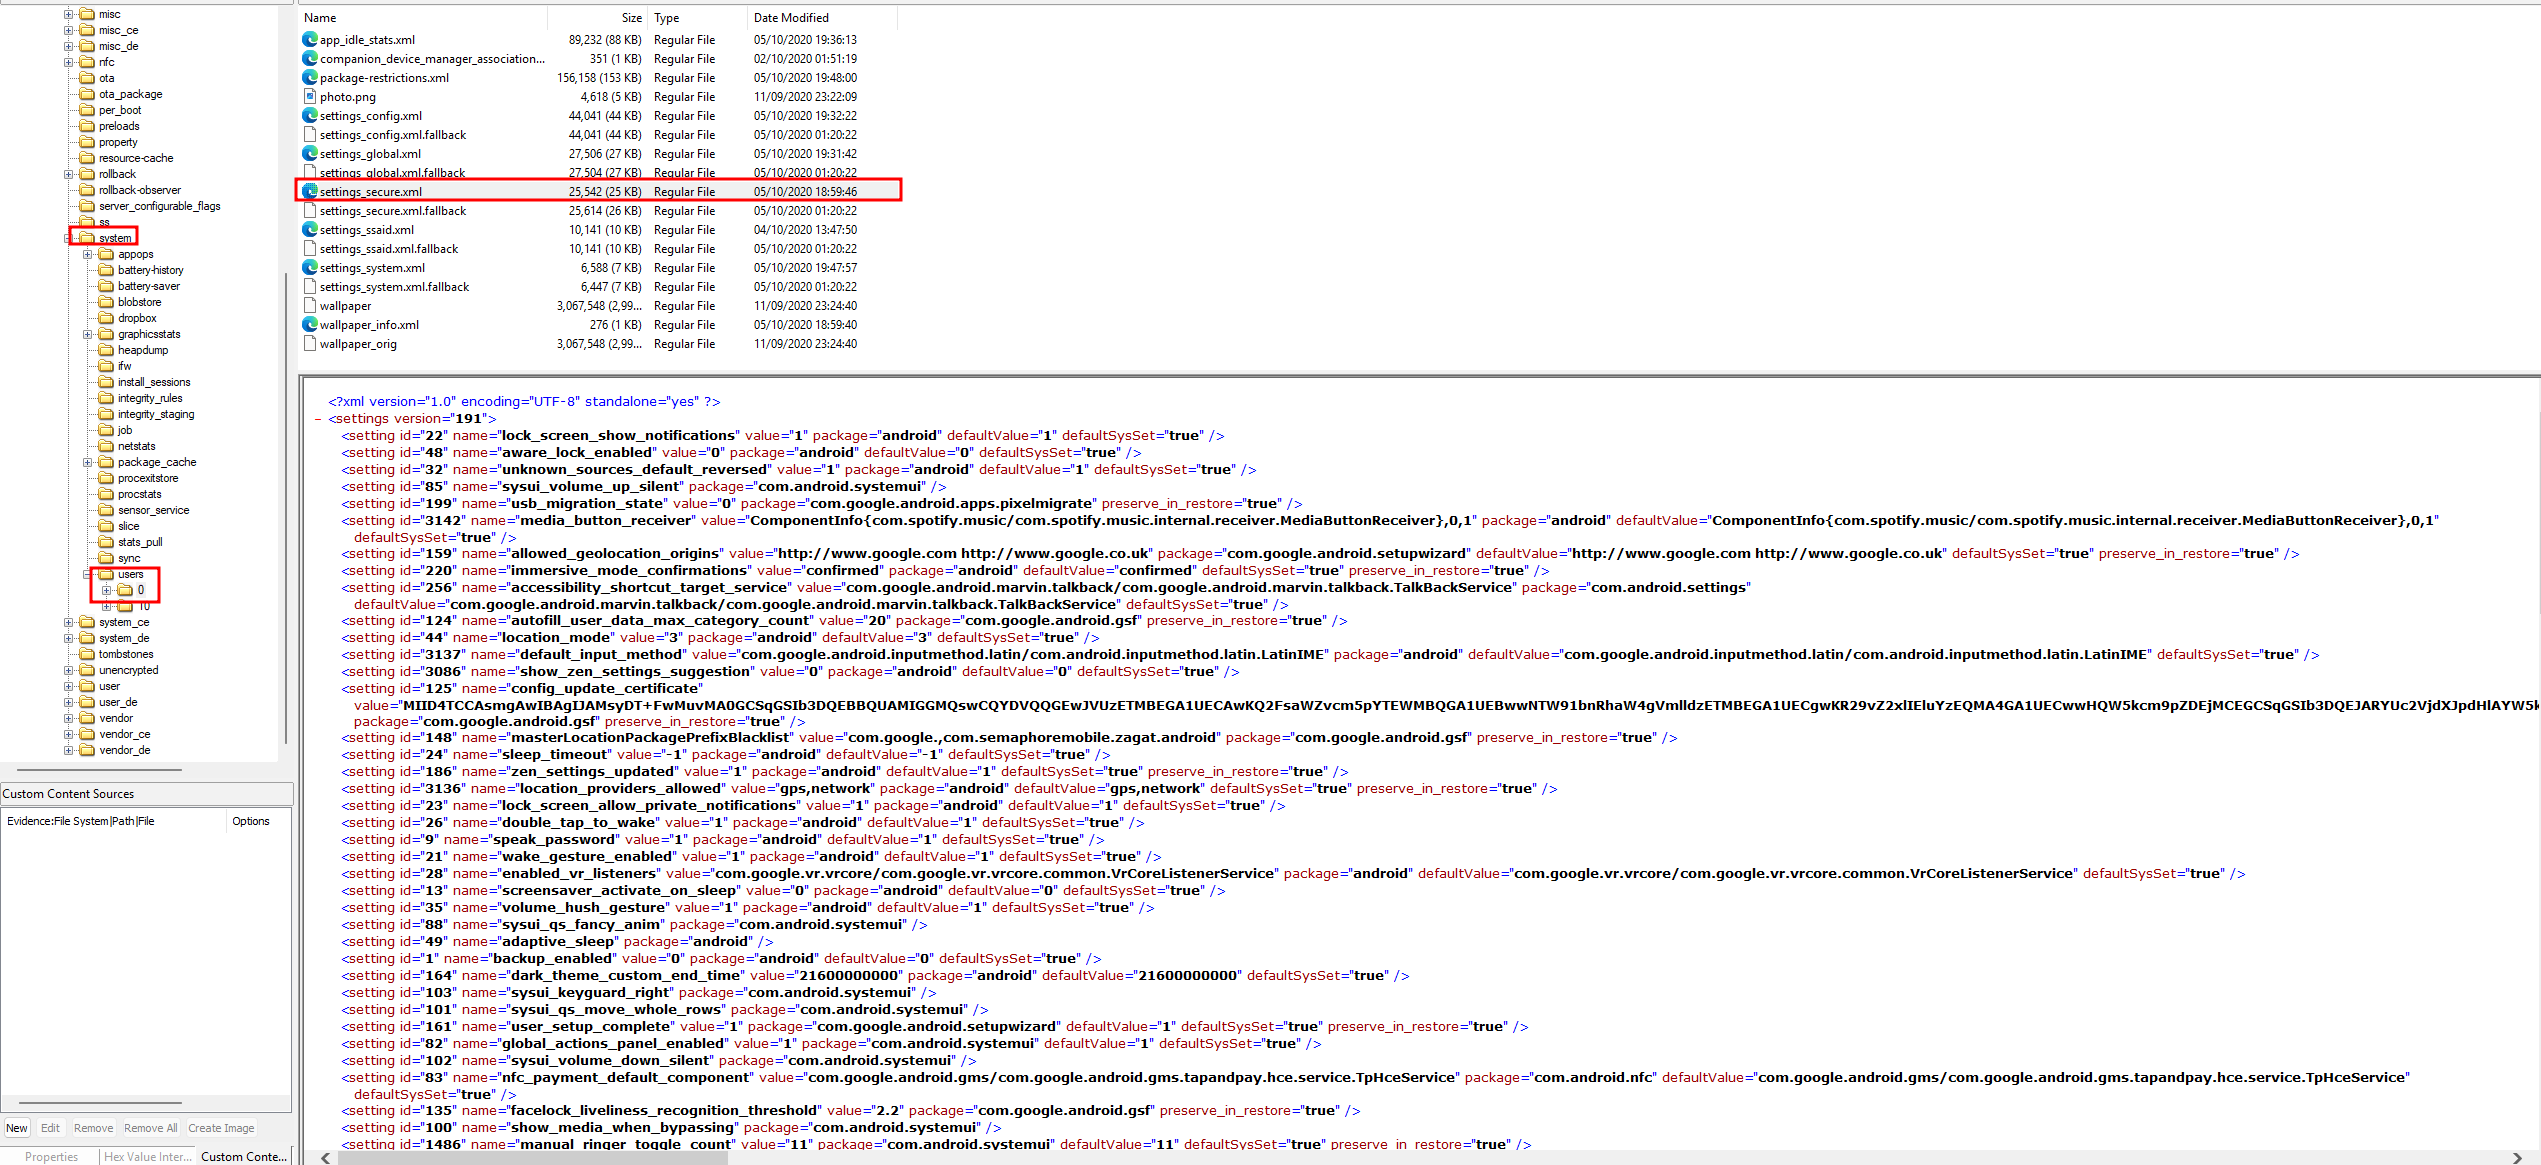
Task: Sort file list by Size column
Action: 597,18
